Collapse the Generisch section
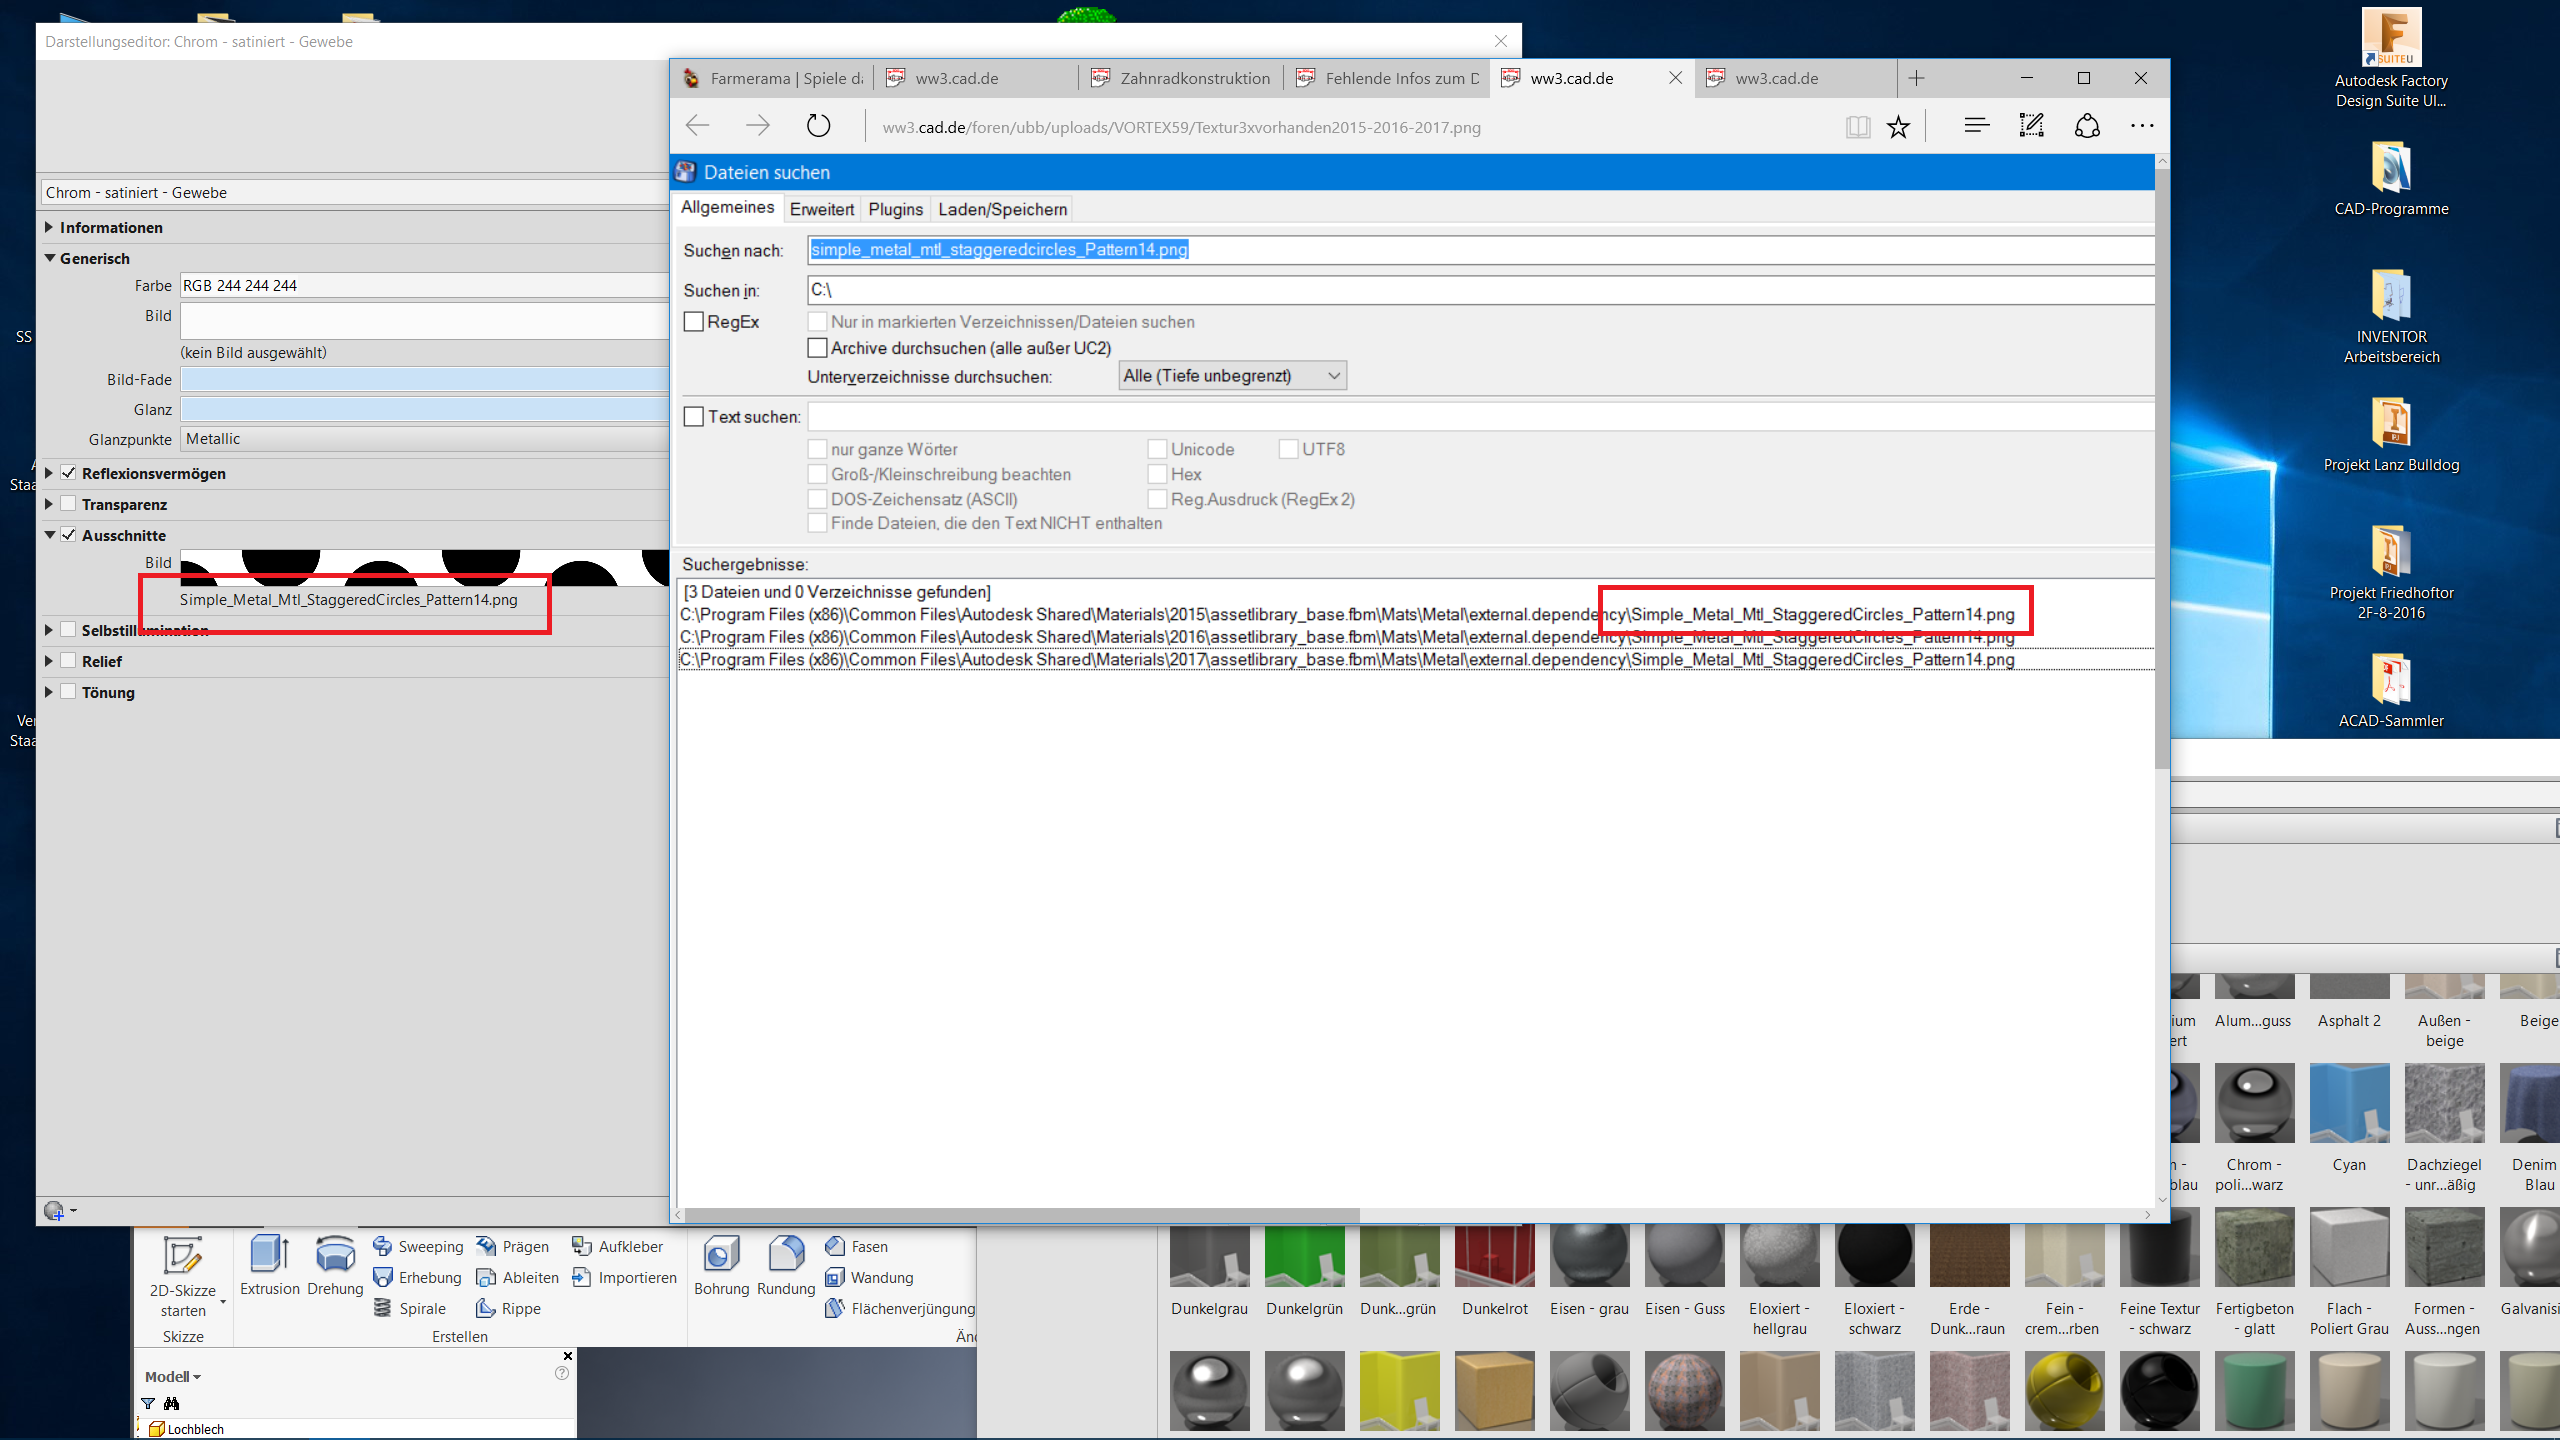The width and height of the screenshot is (2560, 1440). [49, 258]
